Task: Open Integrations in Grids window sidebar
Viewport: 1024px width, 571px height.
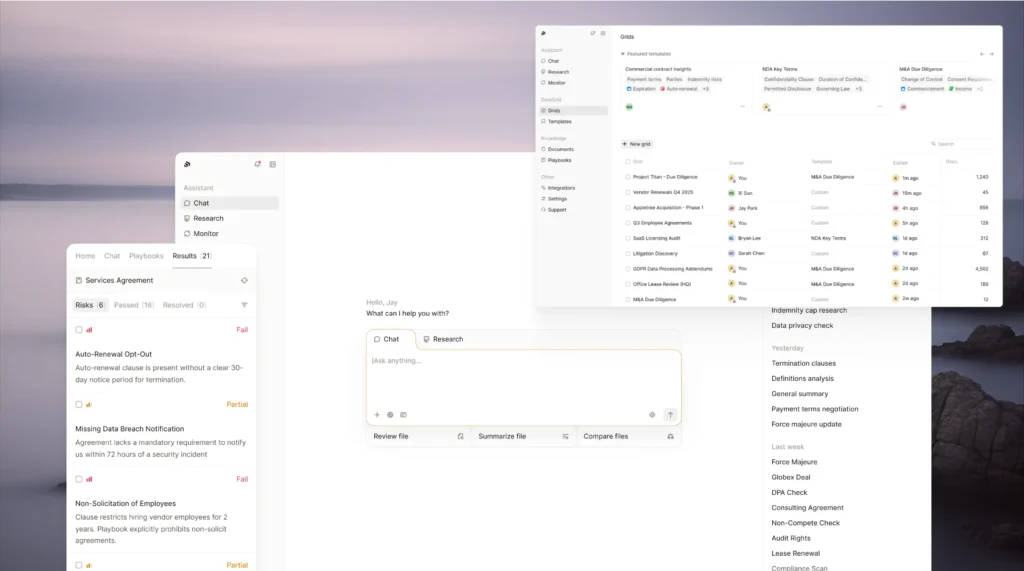Action: [560, 187]
